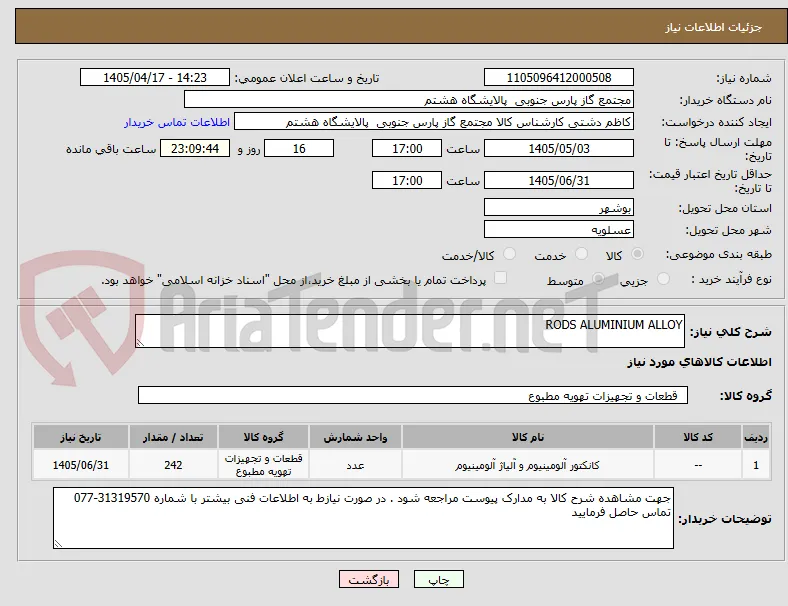Click the row number cell 1
Viewport: 788px width, 606px height.
click(x=756, y=465)
